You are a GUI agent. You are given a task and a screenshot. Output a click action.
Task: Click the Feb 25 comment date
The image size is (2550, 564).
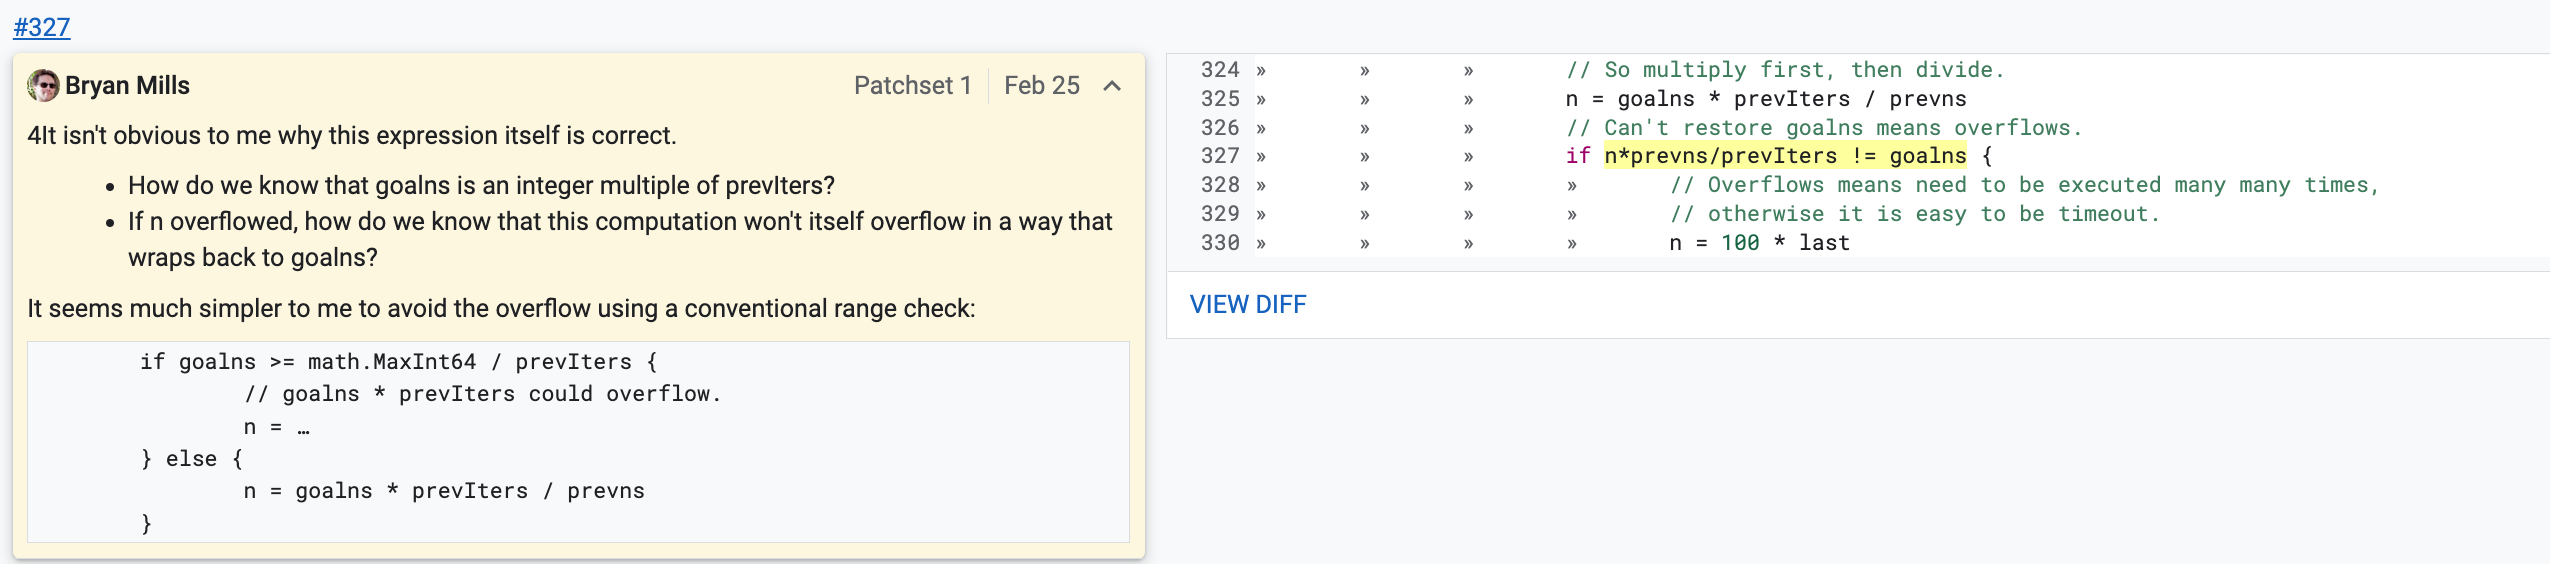[1041, 86]
